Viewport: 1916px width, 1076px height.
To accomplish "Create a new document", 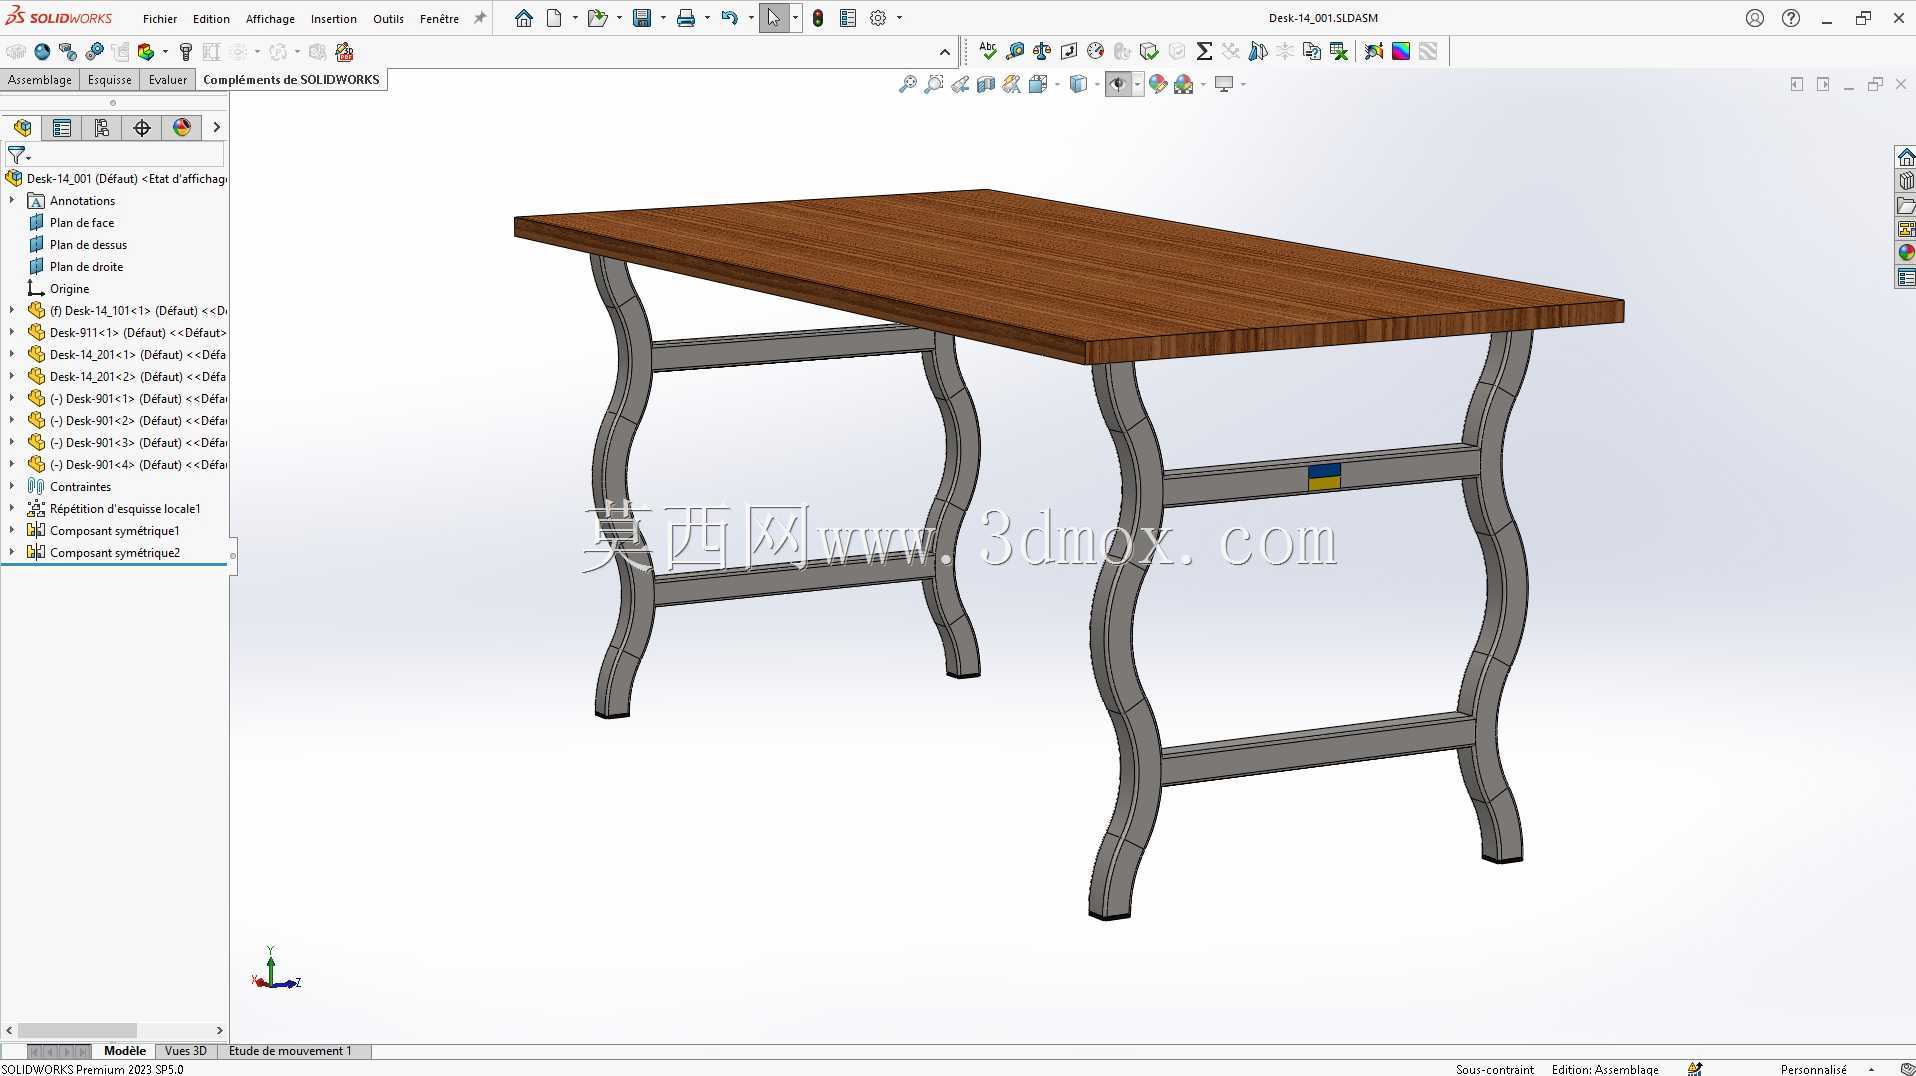I will [x=554, y=18].
